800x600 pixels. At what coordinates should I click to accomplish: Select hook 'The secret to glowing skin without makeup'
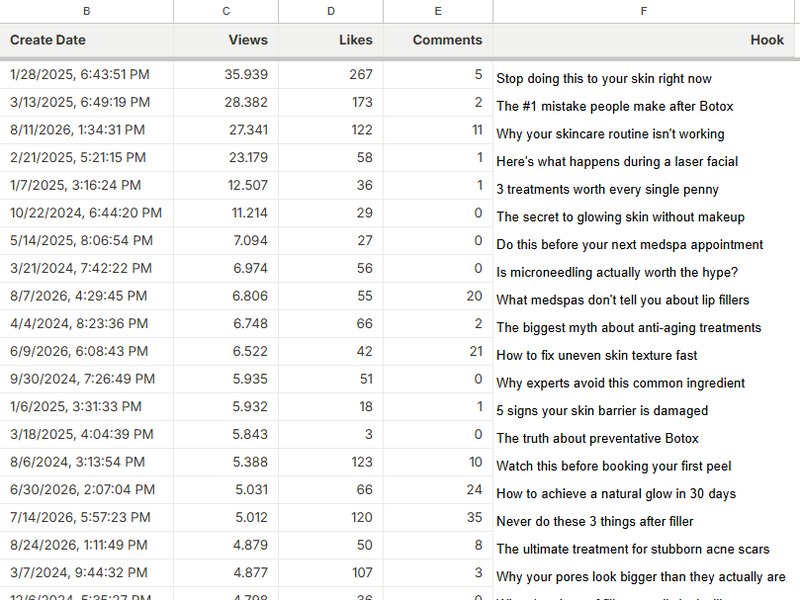coord(644,216)
